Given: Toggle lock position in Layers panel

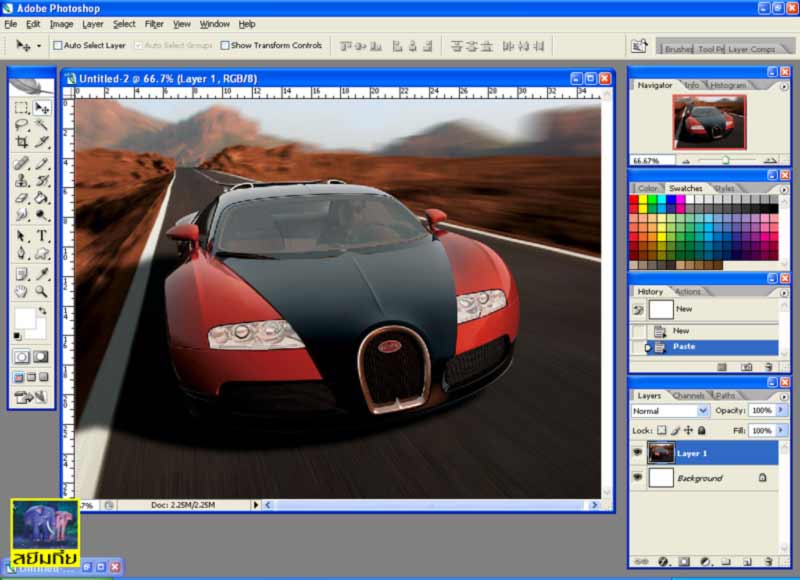Looking at the screenshot, I should (x=688, y=430).
